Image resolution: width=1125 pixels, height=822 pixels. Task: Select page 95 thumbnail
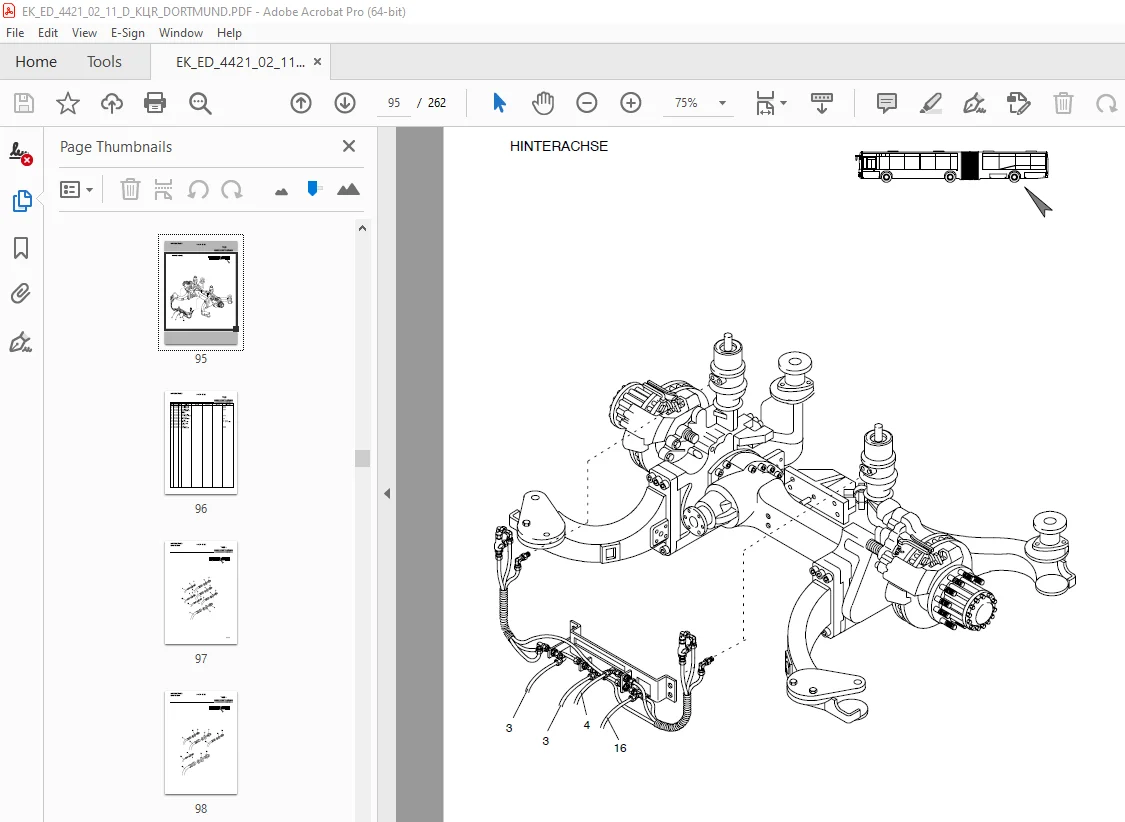201,292
